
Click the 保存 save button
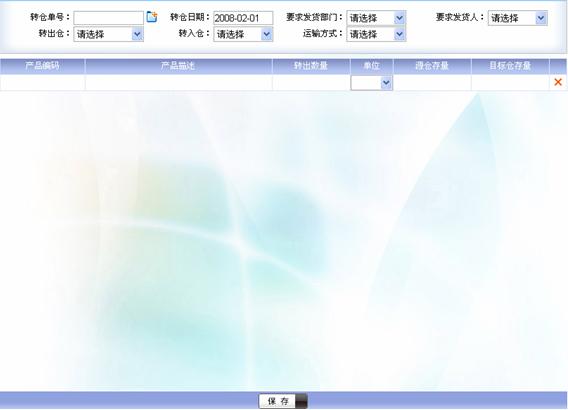pos(283,401)
